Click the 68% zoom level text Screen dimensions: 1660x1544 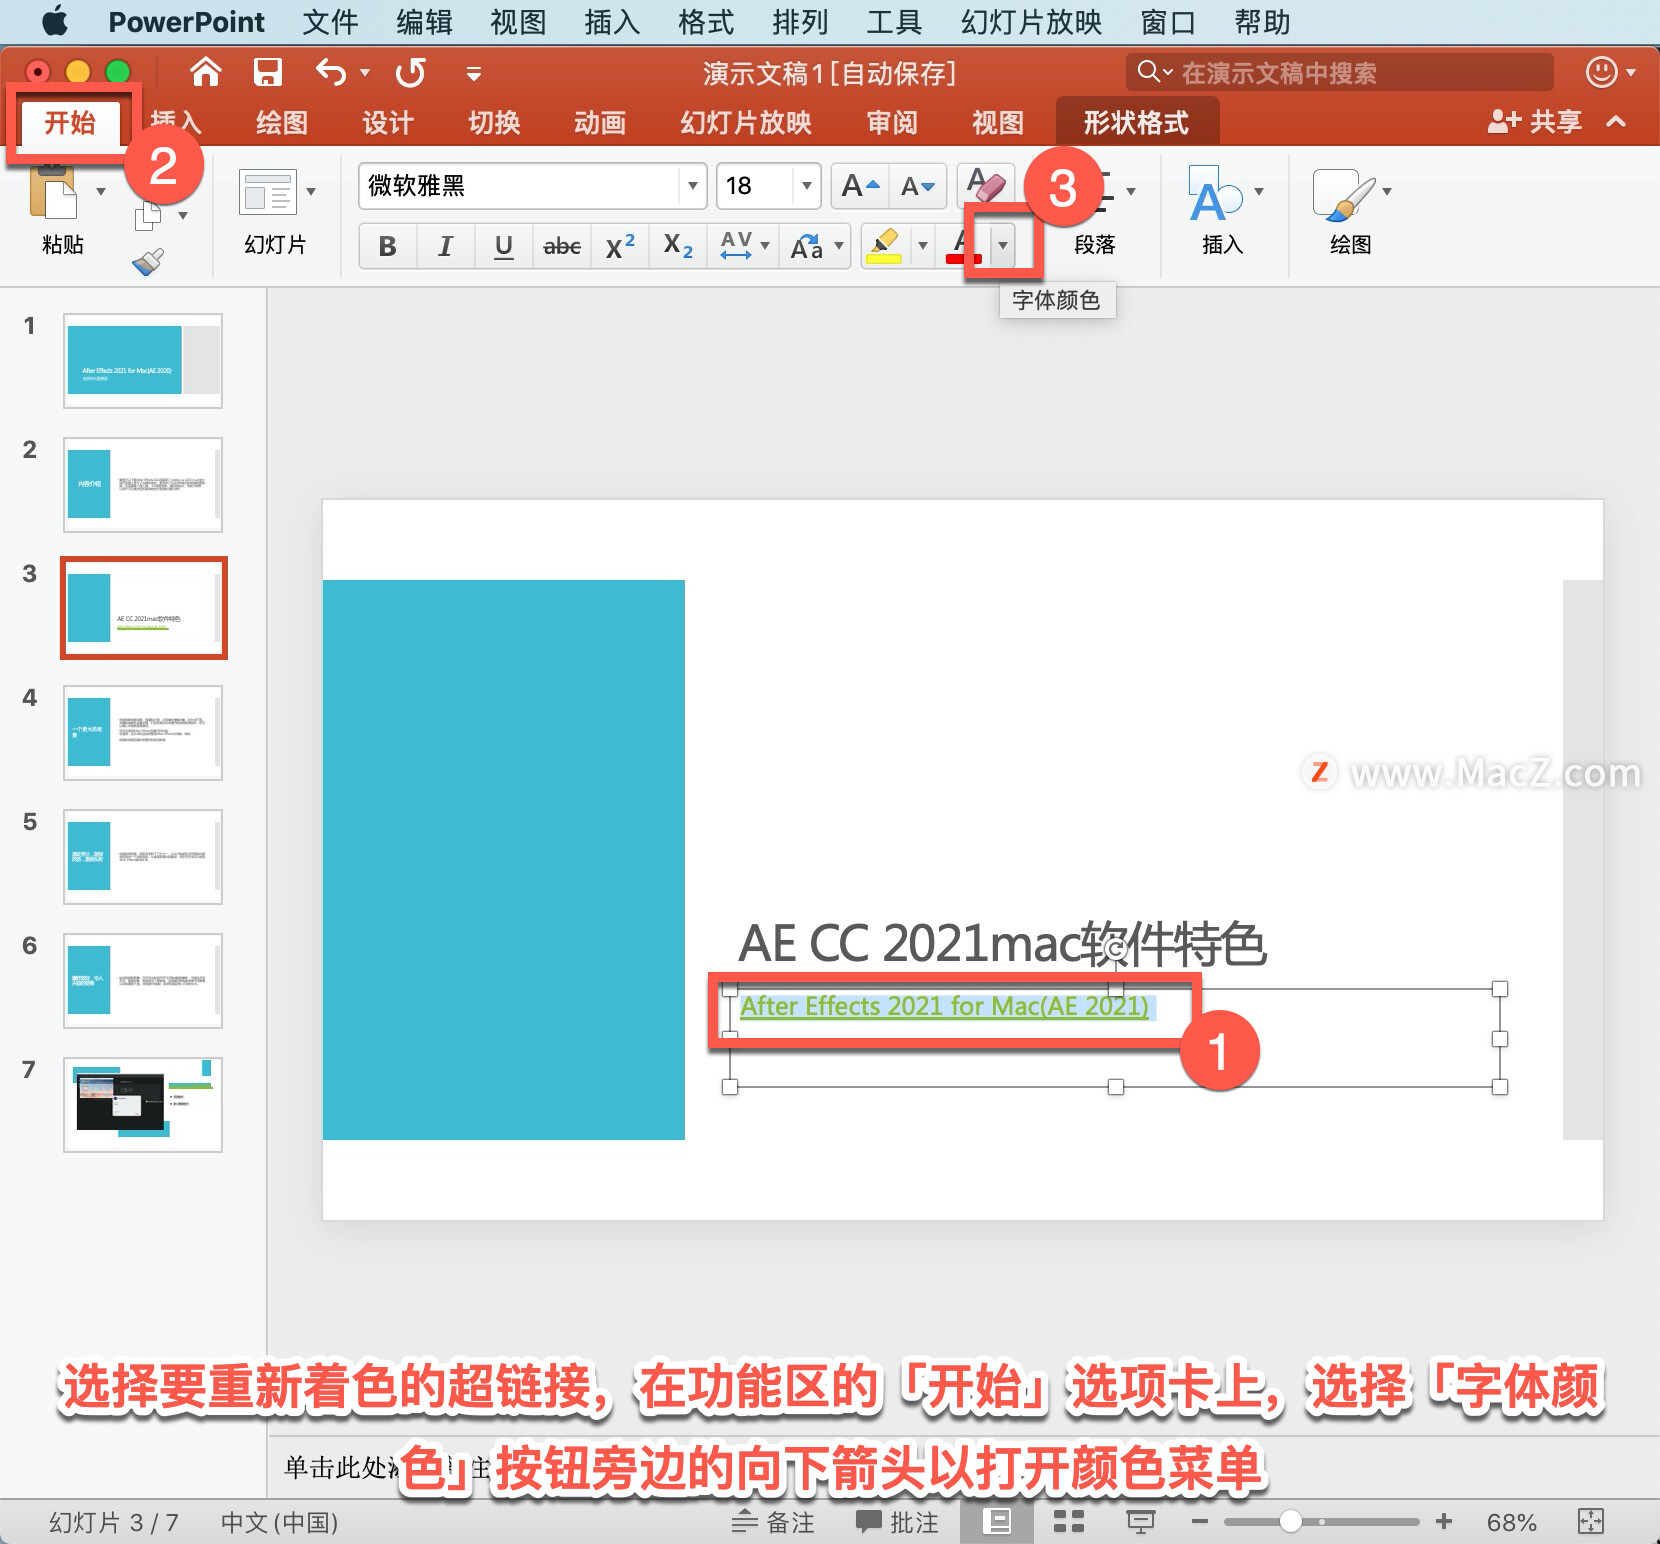tap(1511, 1522)
